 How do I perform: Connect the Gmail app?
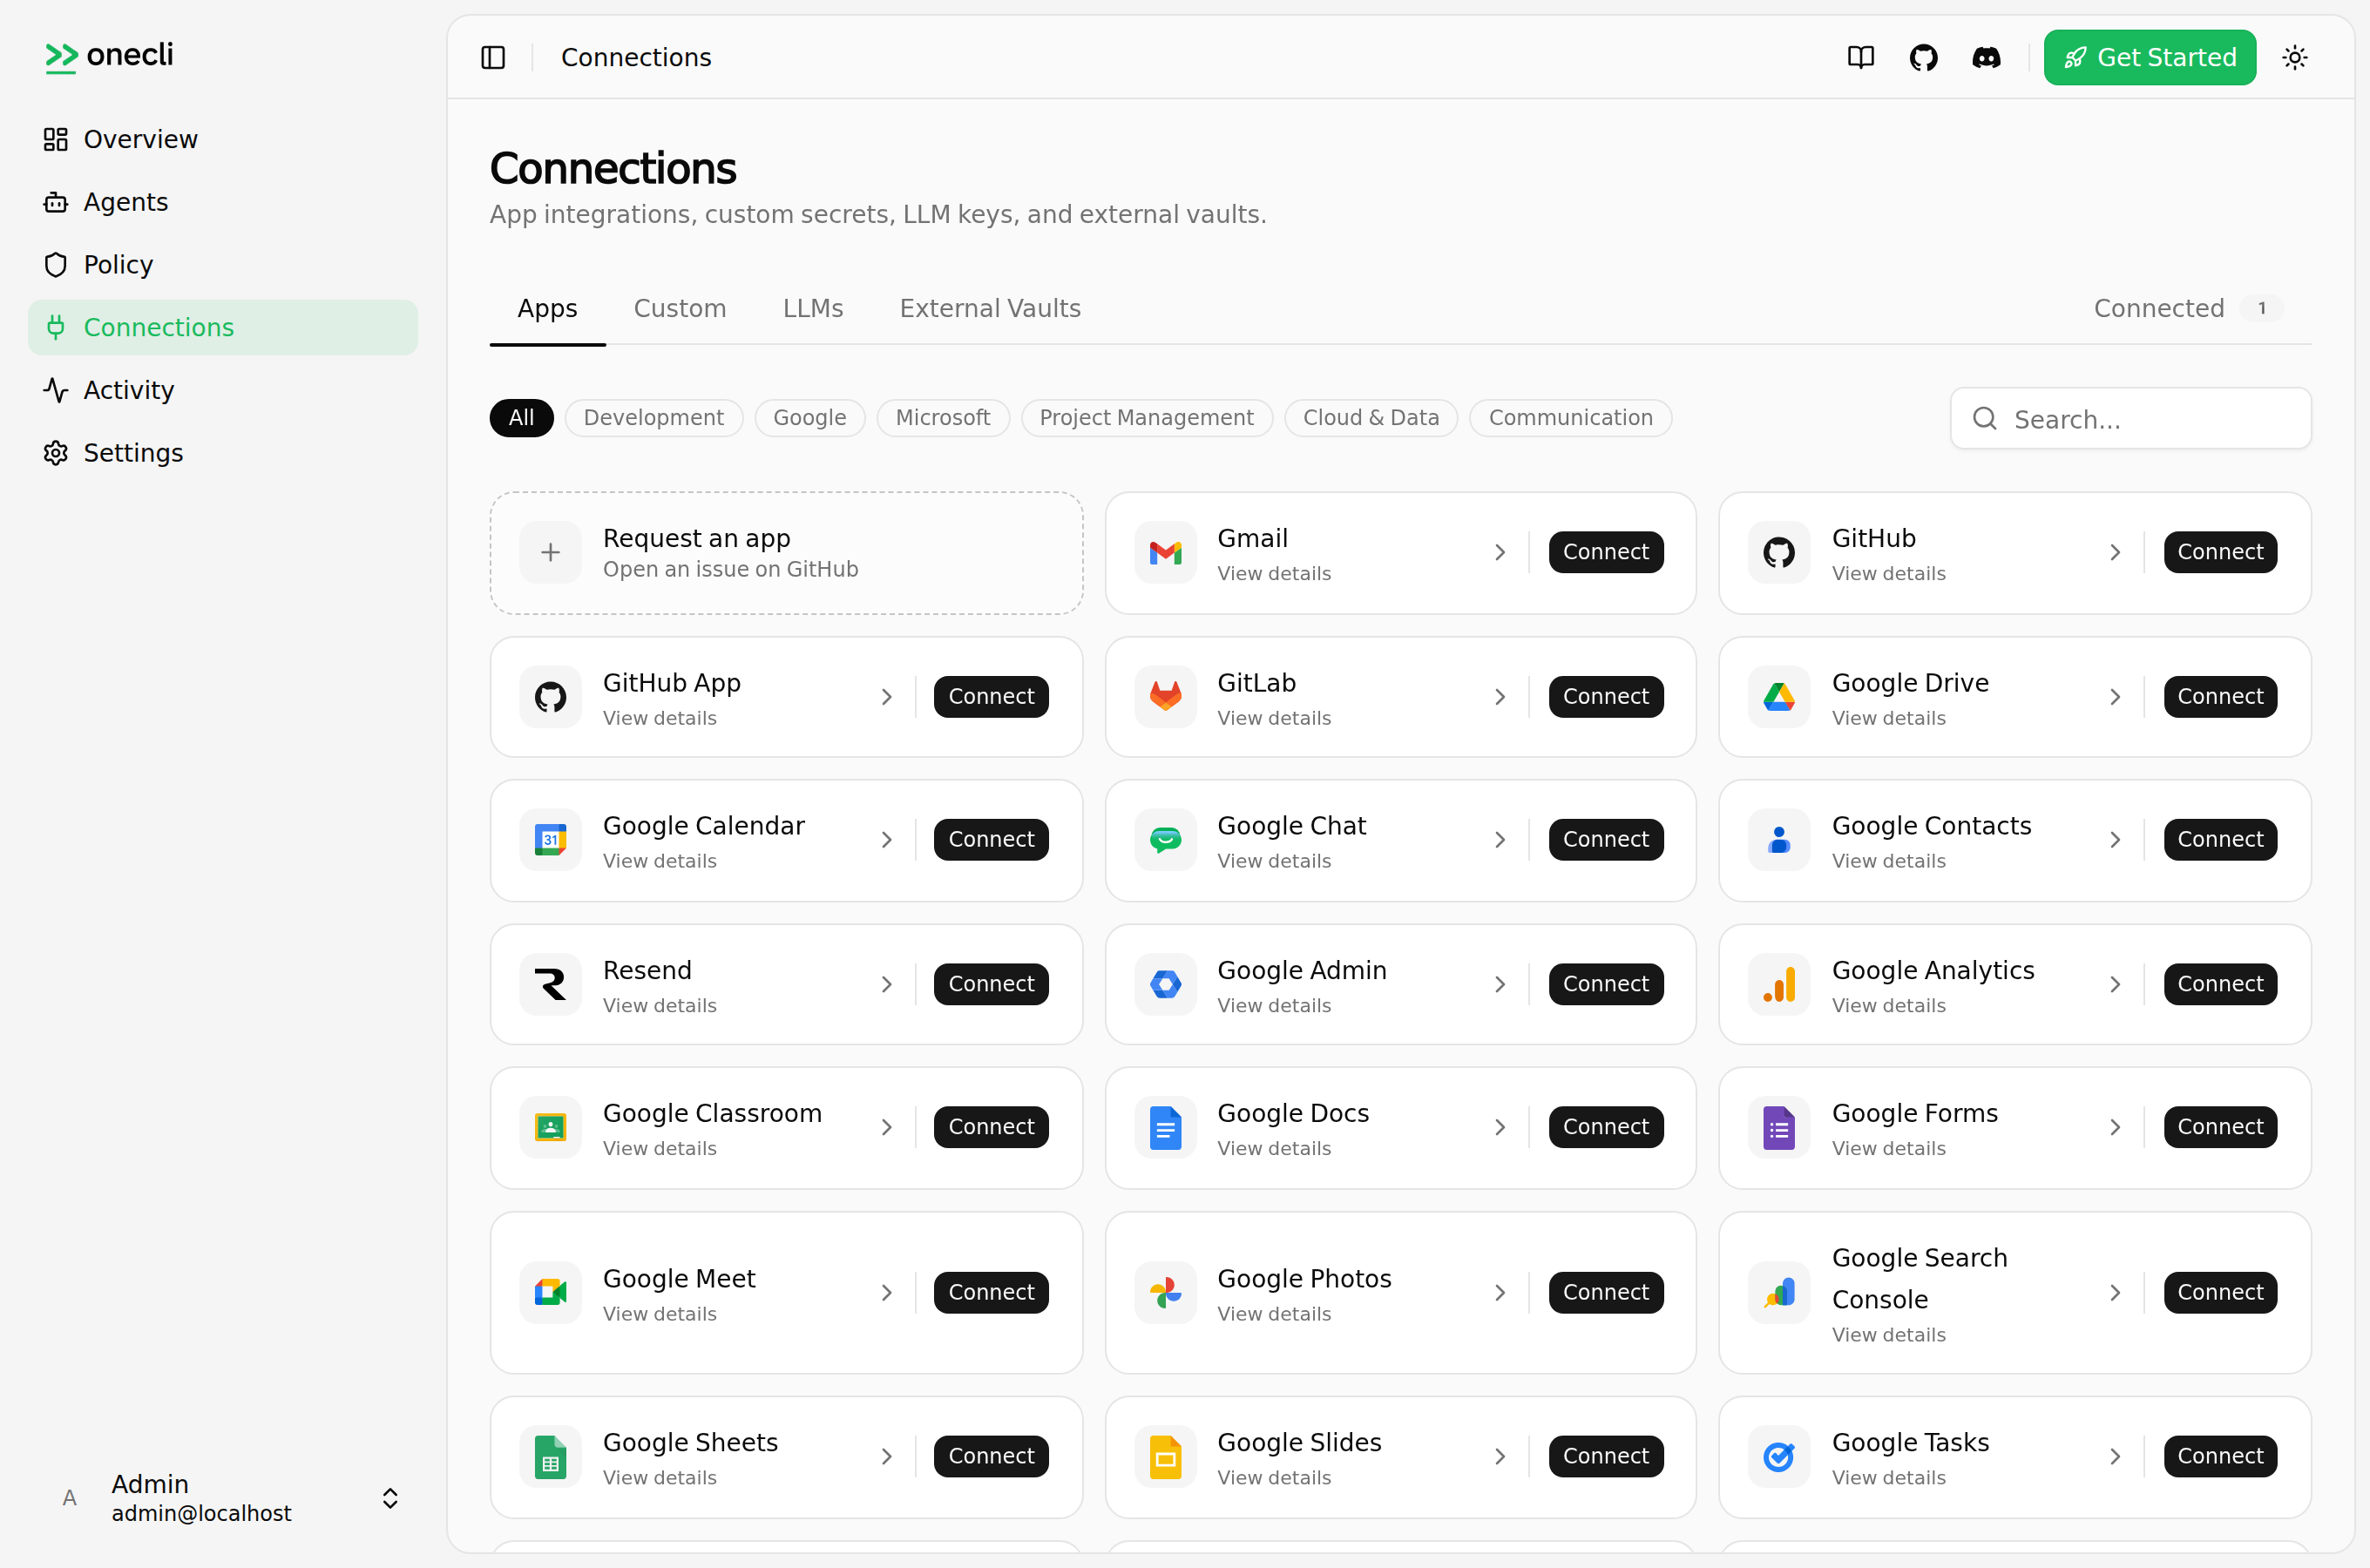1605,552
